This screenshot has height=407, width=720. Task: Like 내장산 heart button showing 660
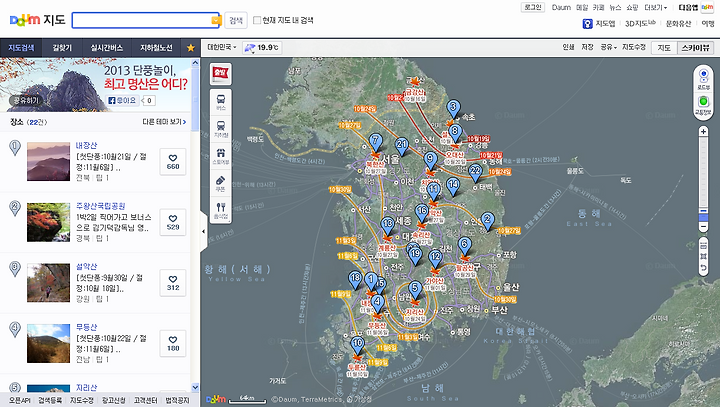pos(173,162)
